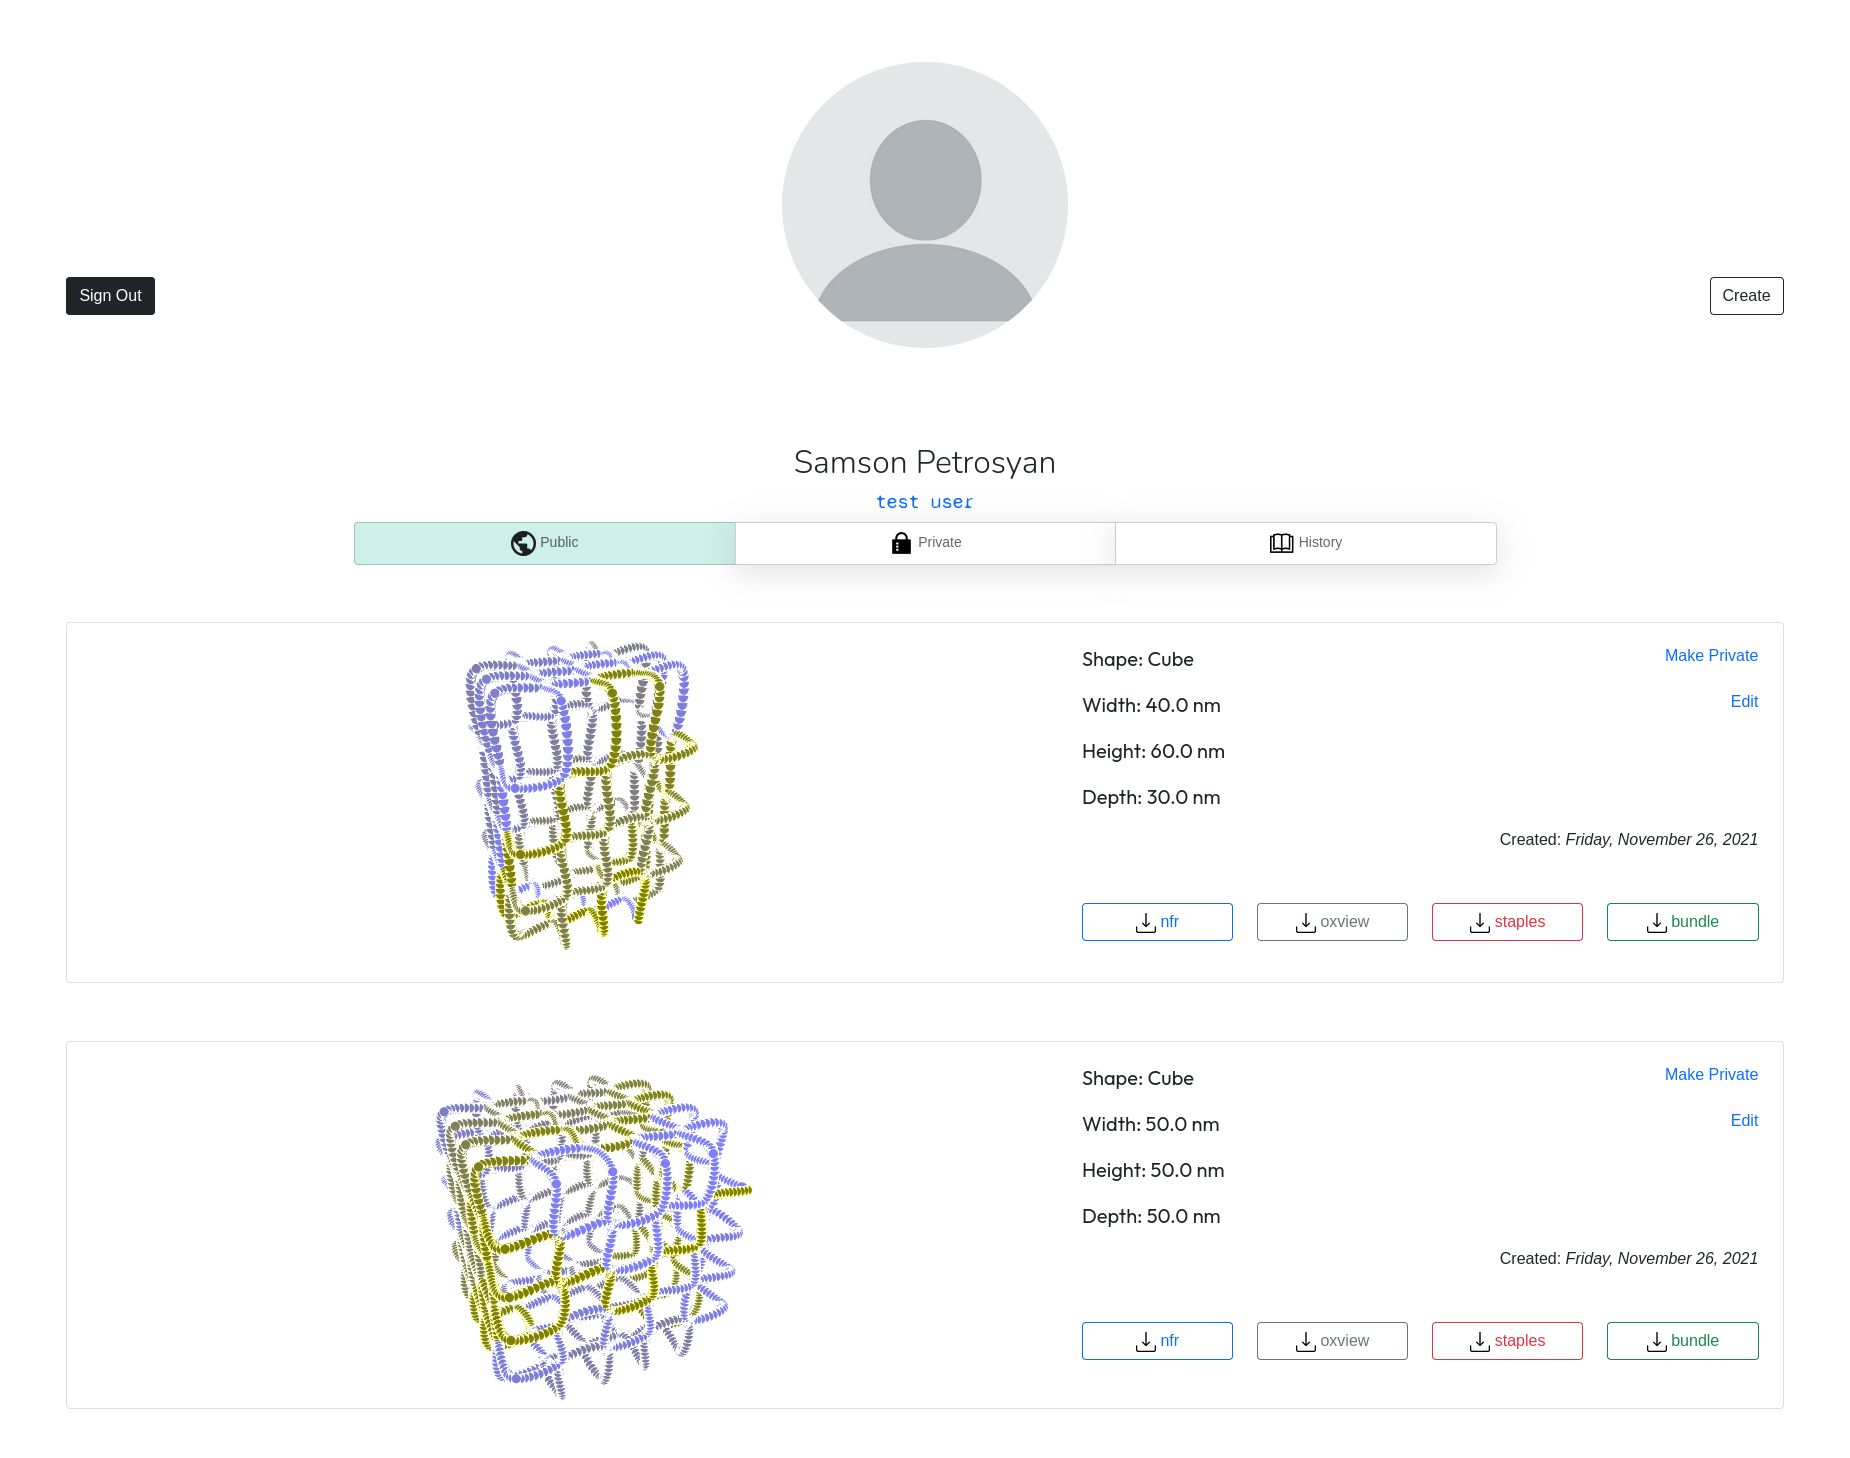
Task: Make the first cube design private
Action: click(1711, 656)
